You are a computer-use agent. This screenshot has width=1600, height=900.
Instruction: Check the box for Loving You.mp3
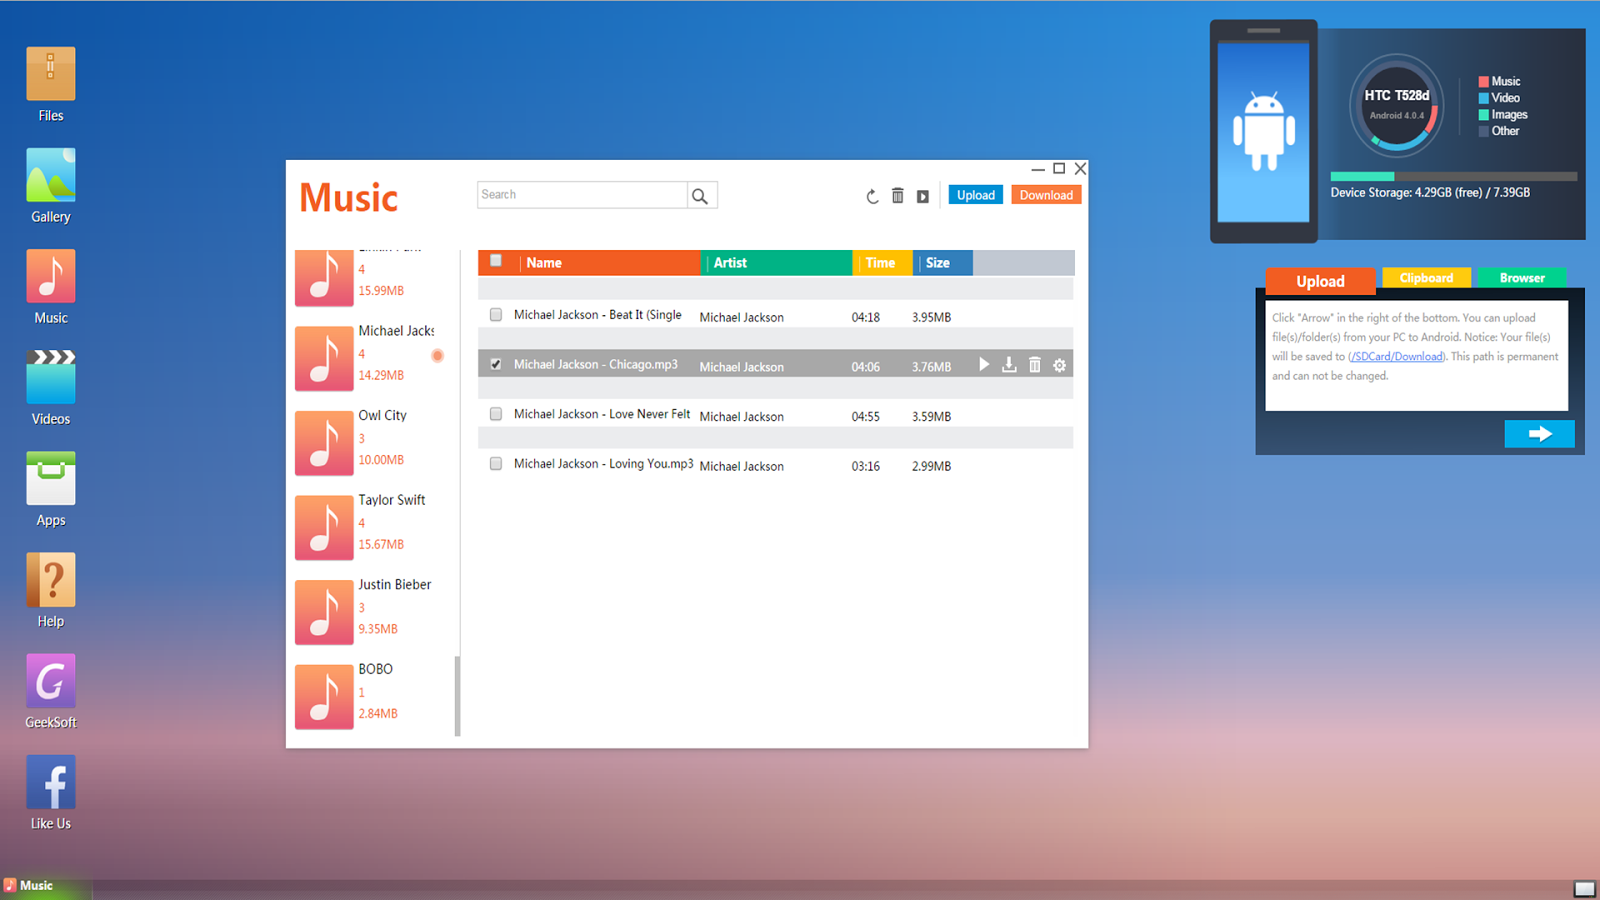click(x=496, y=464)
